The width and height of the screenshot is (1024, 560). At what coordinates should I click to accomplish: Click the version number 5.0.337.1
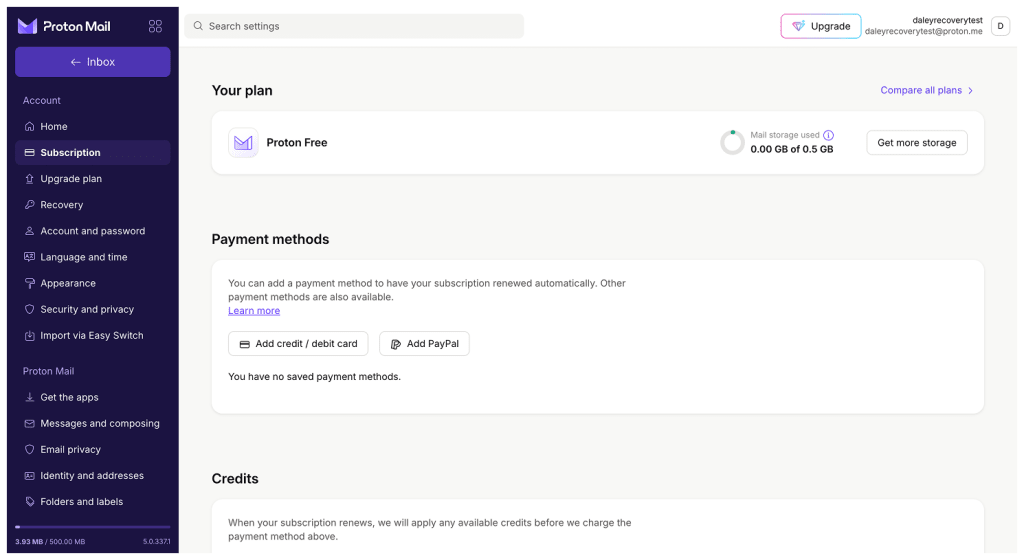(x=157, y=542)
